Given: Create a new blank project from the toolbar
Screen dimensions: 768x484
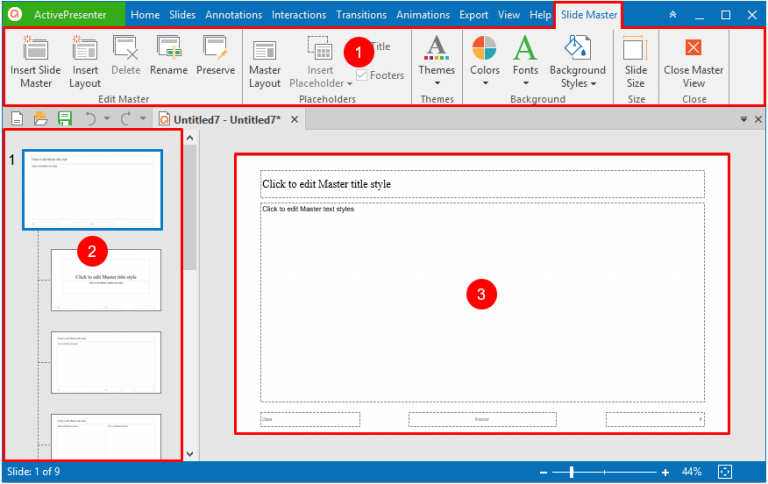Looking at the screenshot, I should click(x=17, y=119).
